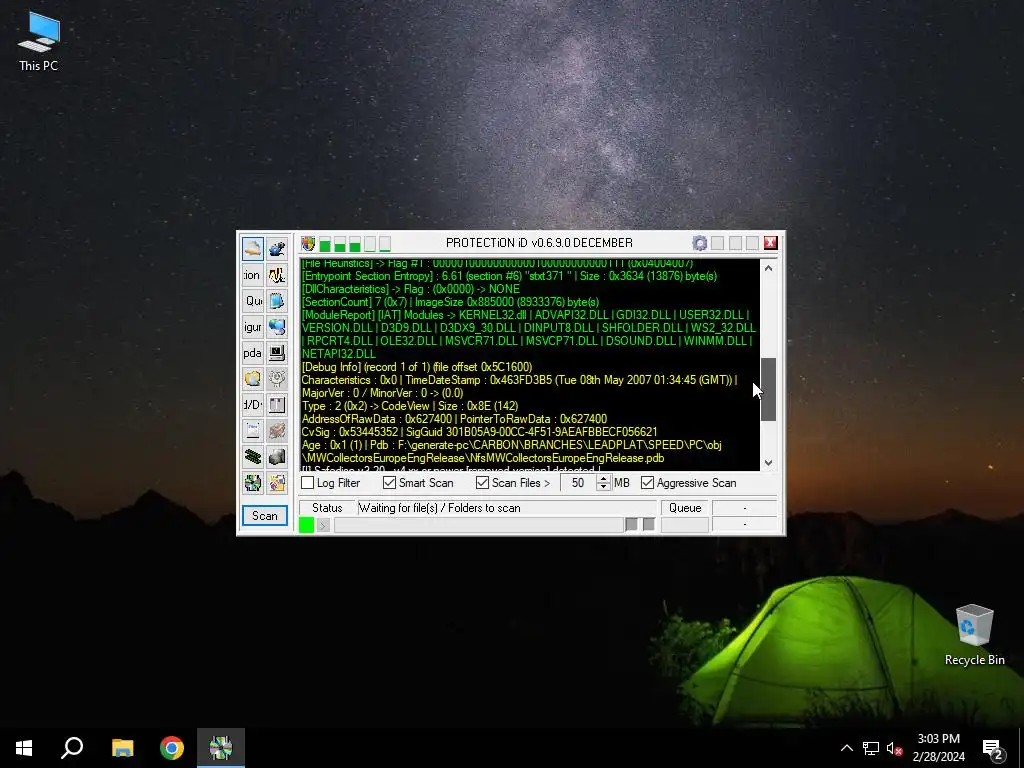Click the '[SectionCount] 7 (0x7)' log line
Viewport: 1024px width, 768px height.
point(450,302)
